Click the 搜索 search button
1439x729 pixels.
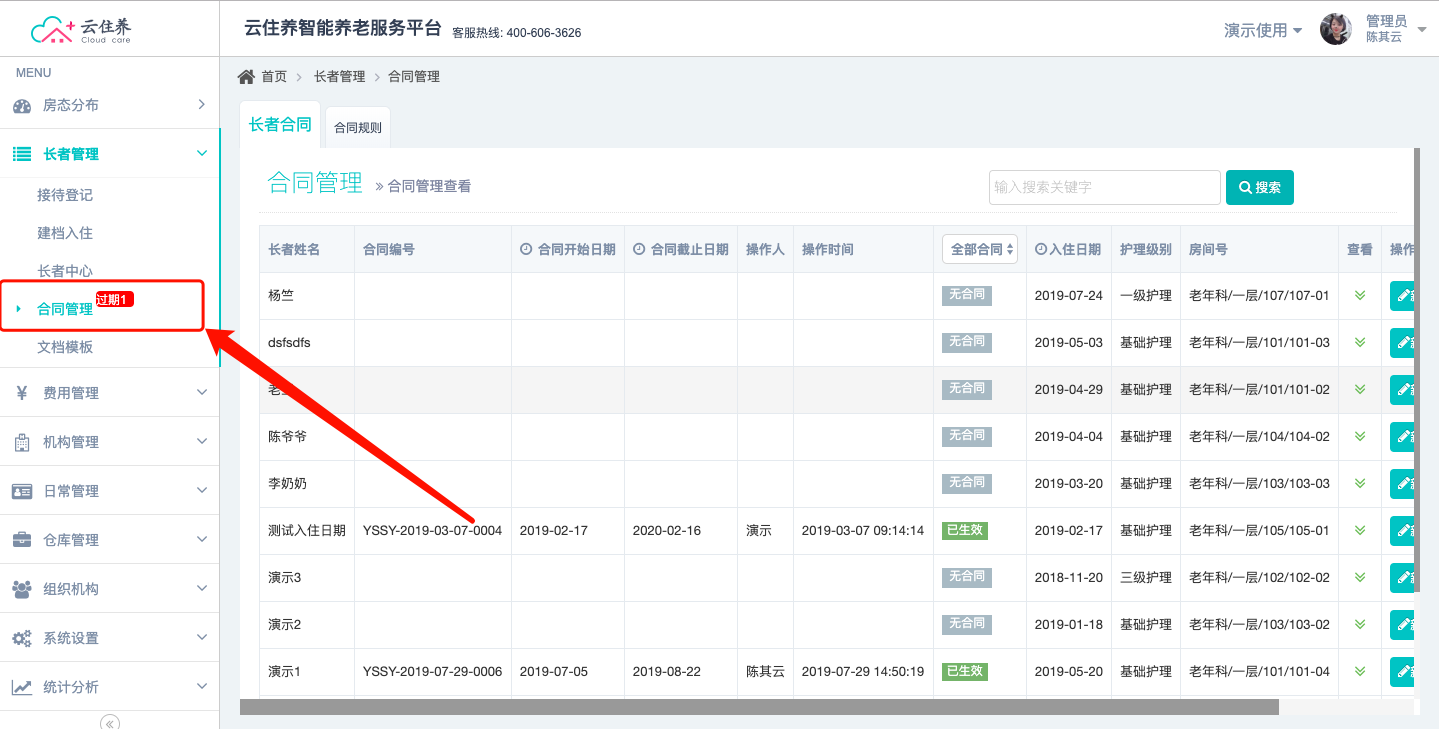pyautogui.click(x=1259, y=187)
